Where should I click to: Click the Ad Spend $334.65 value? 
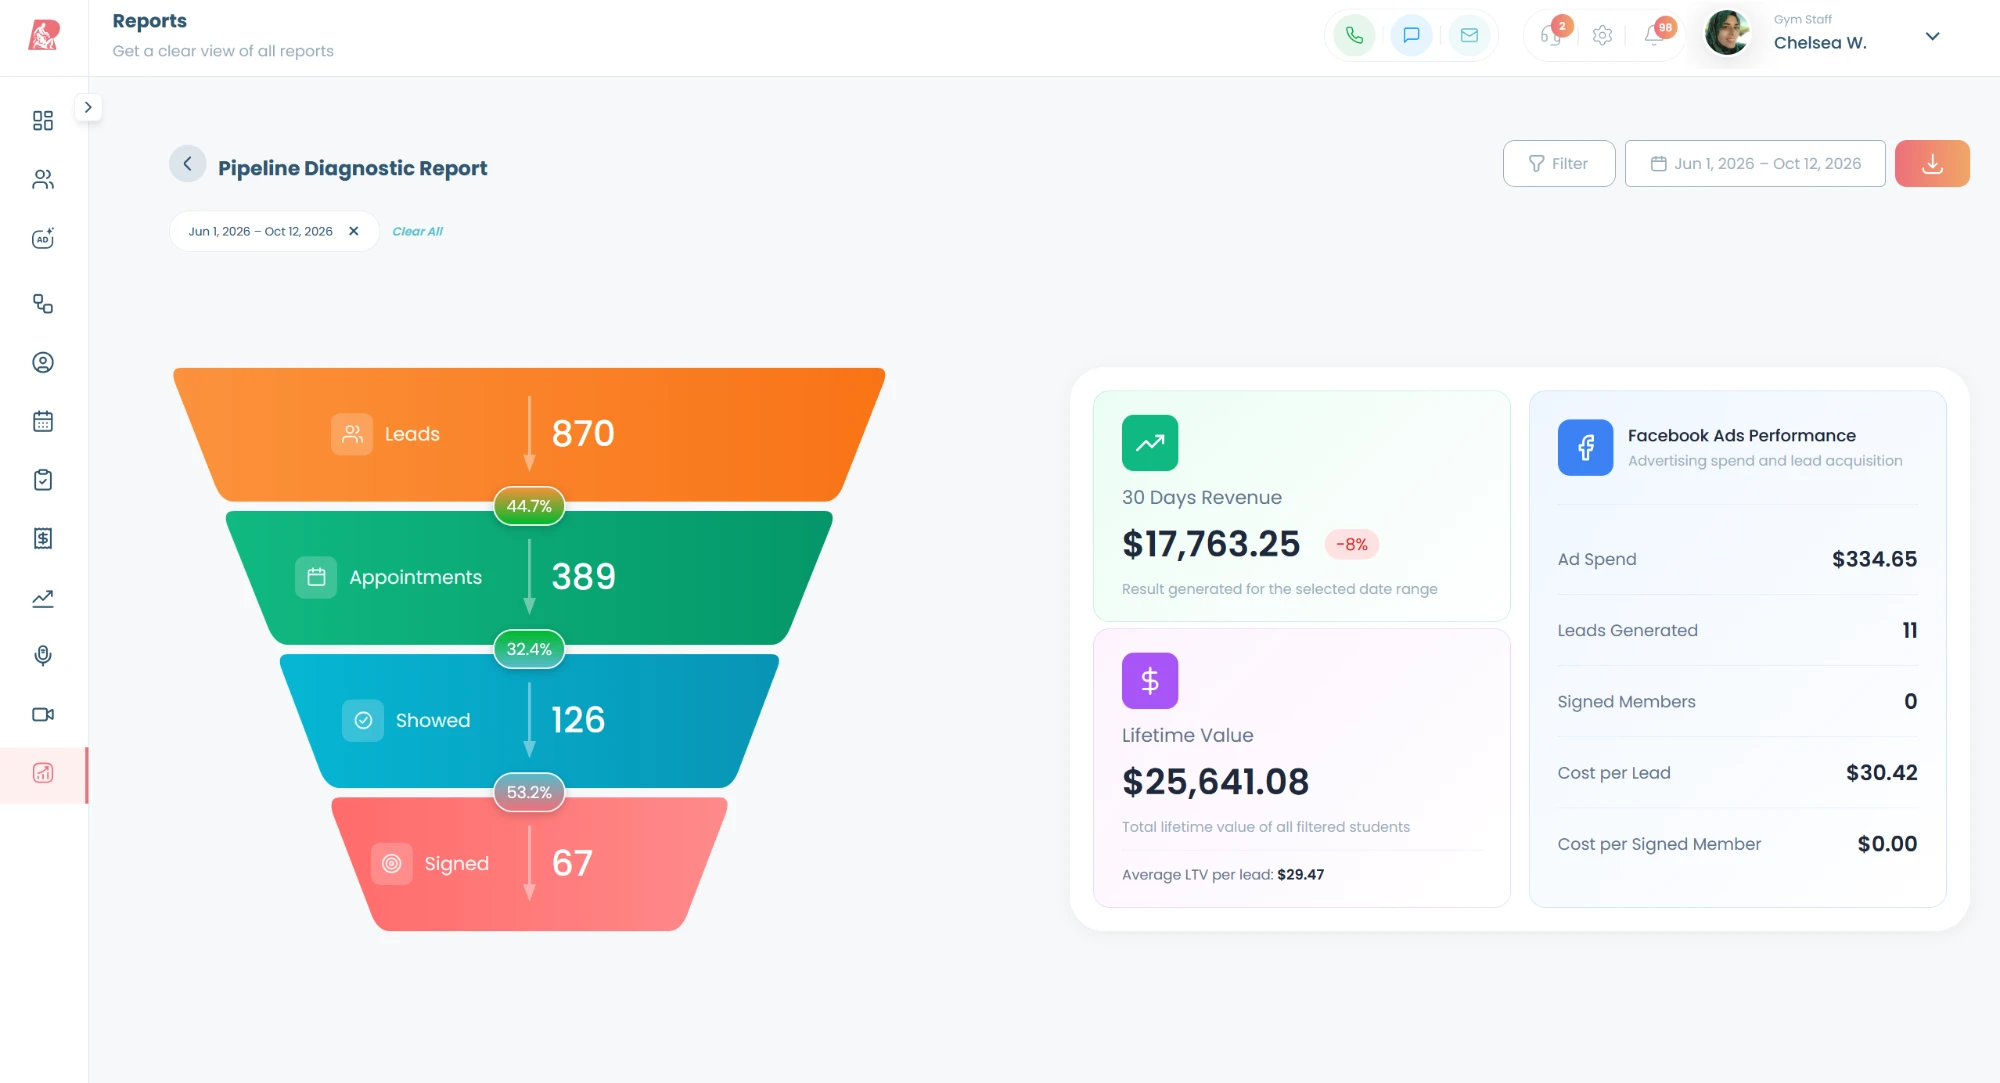[1874, 560]
